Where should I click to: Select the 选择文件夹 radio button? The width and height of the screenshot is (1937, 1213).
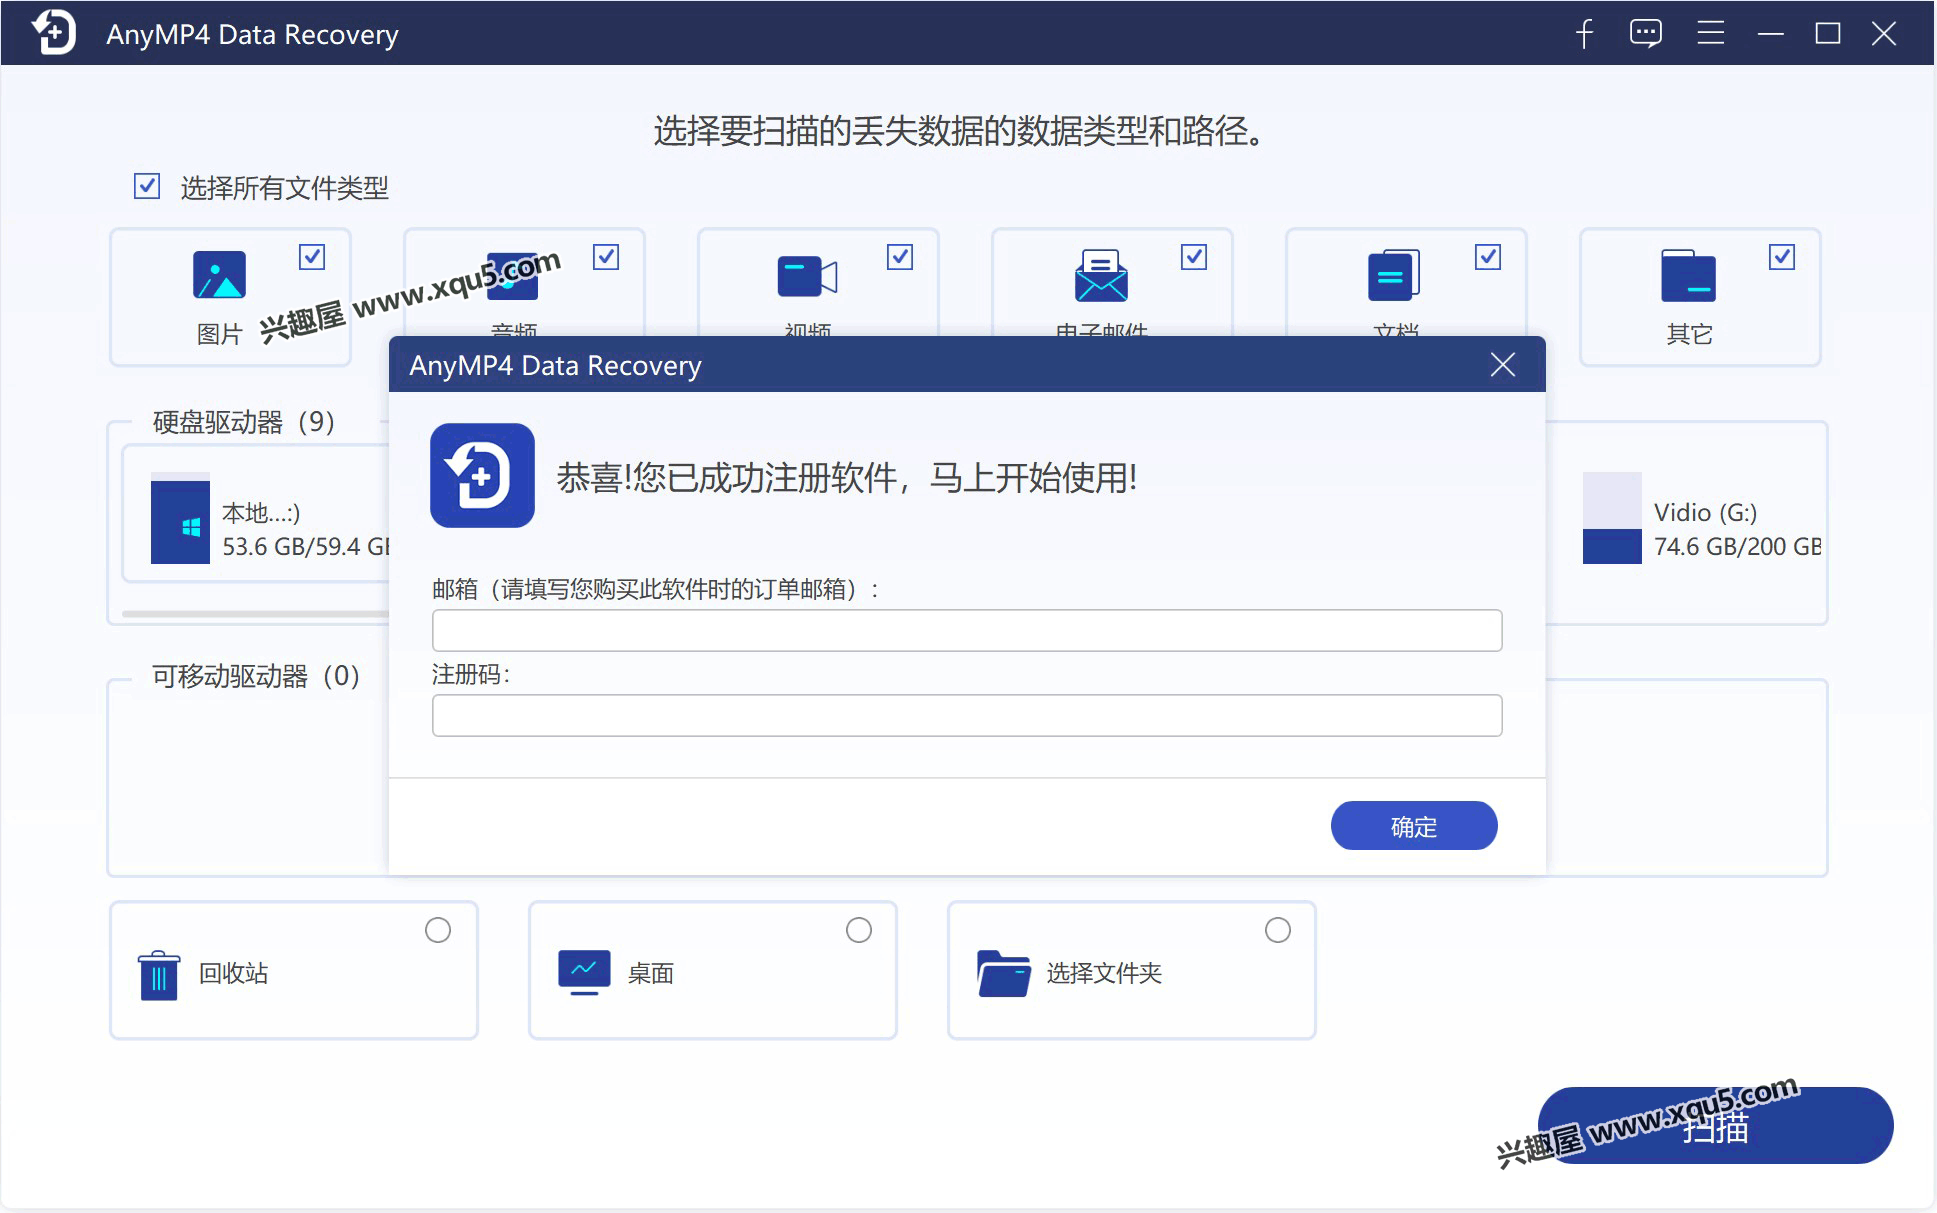pyautogui.click(x=1278, y=930)
